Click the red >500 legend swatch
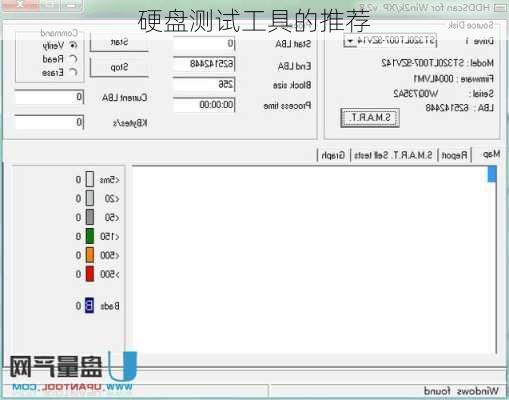Viewport: 509px width, 400px height. coord(90,274)
